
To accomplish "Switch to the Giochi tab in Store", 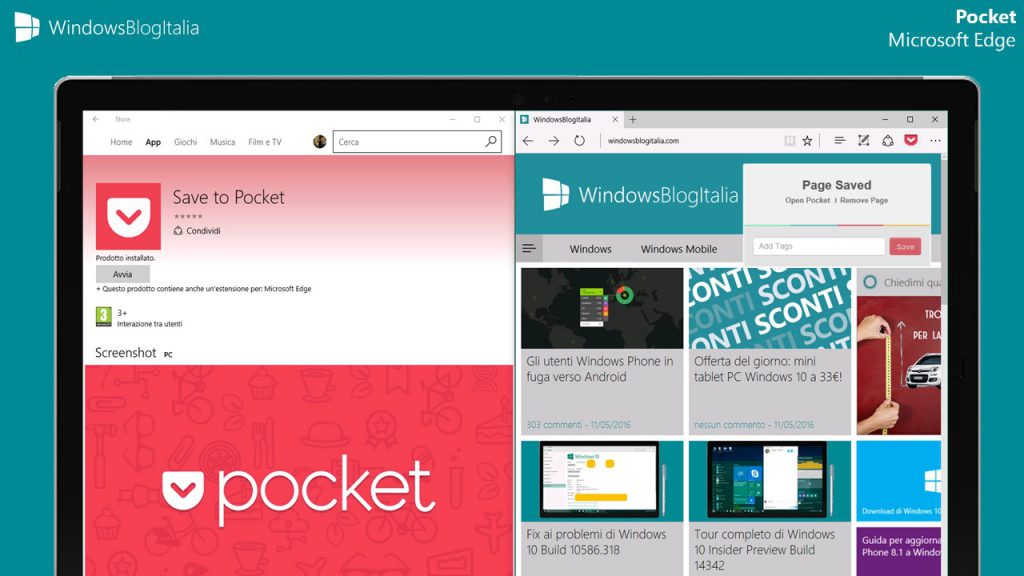I will [x=185, y=142].
